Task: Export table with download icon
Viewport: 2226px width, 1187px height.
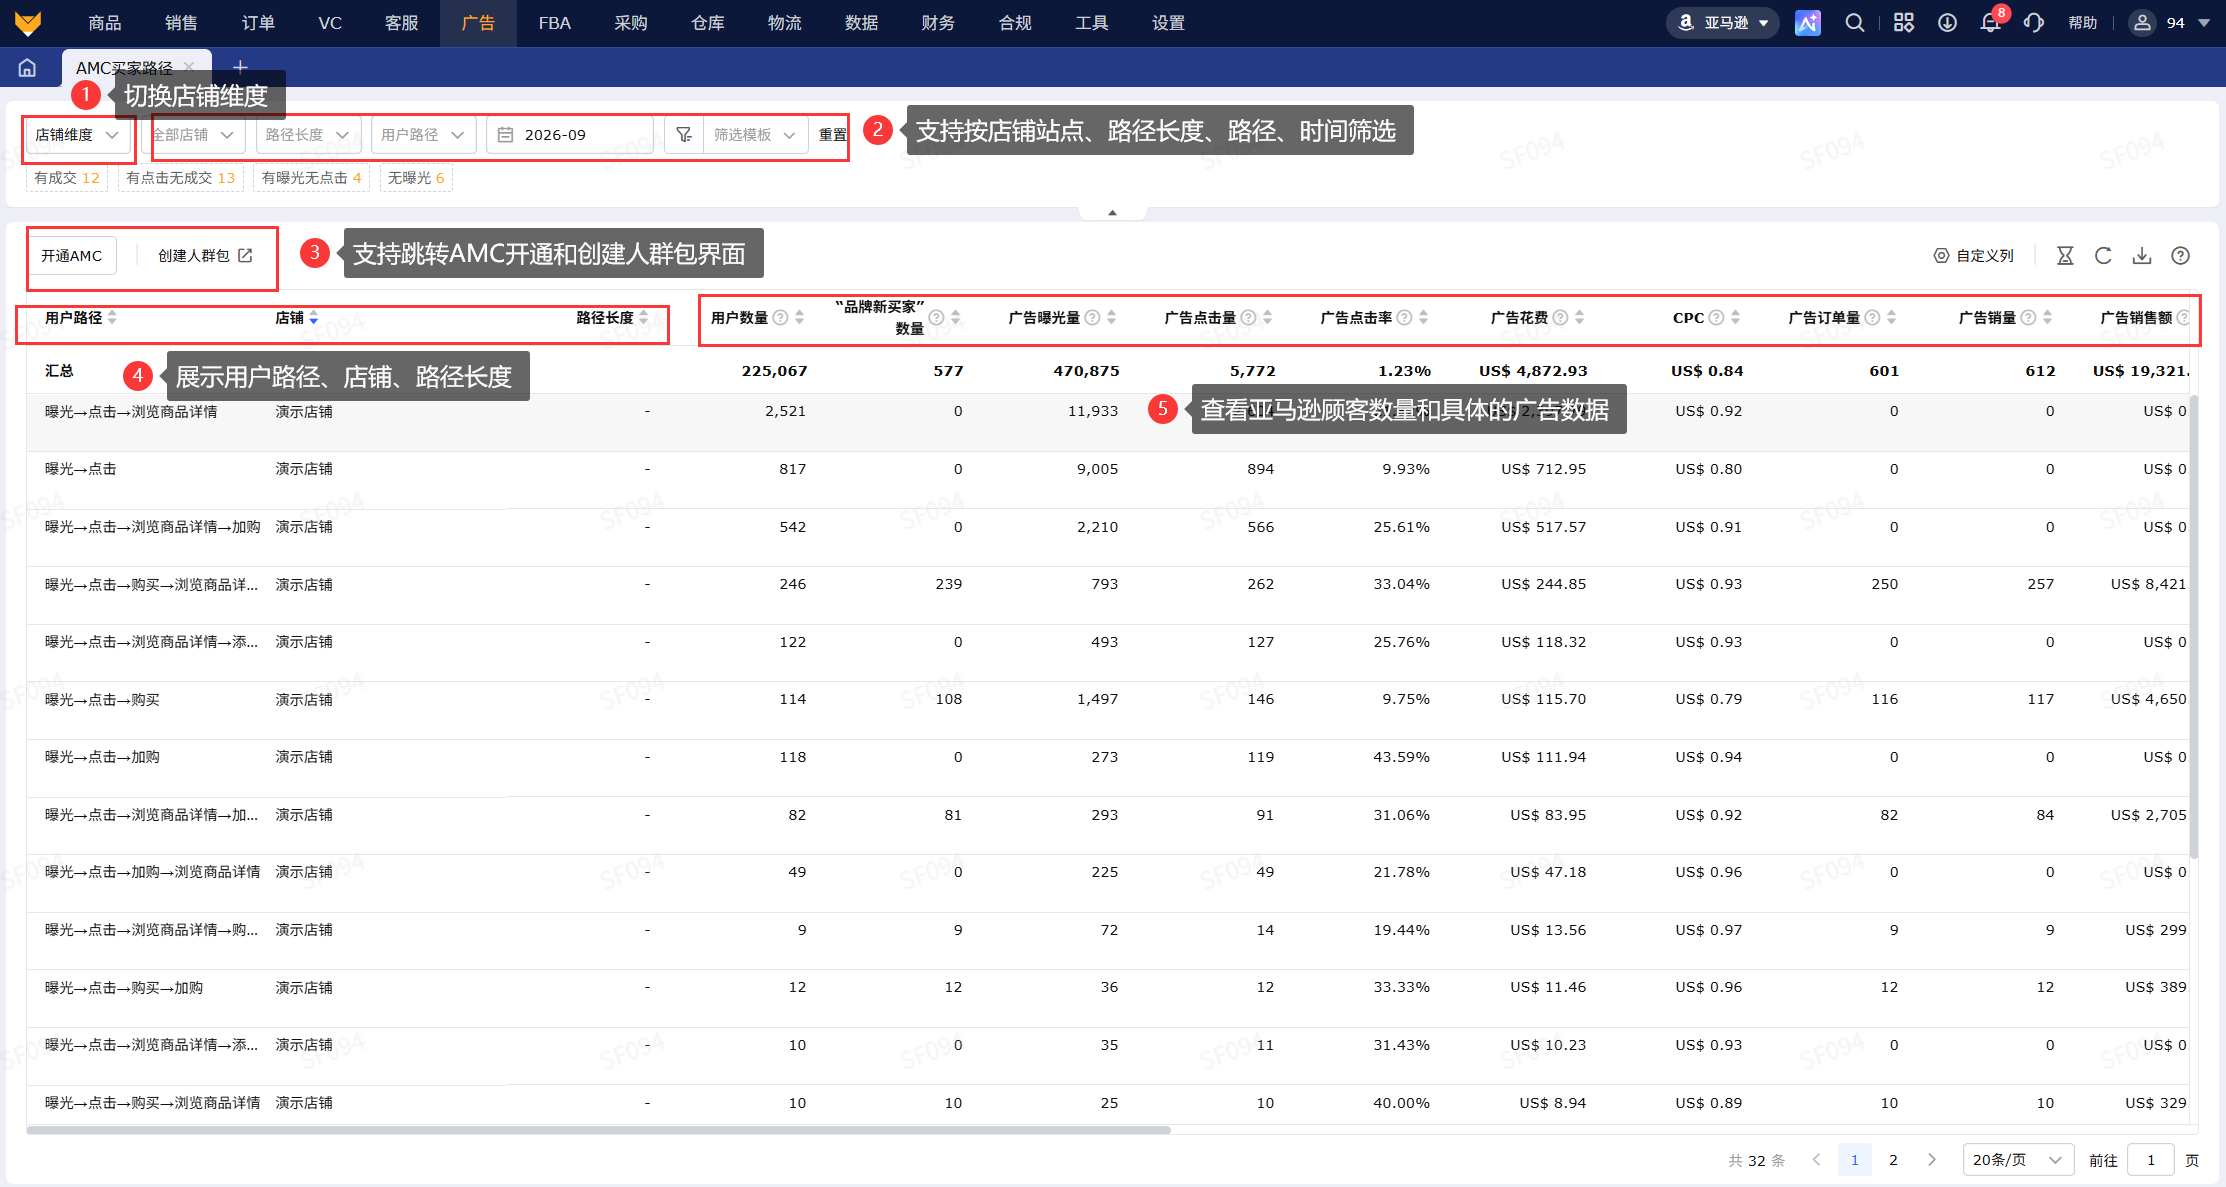Action: point(2142,256)
